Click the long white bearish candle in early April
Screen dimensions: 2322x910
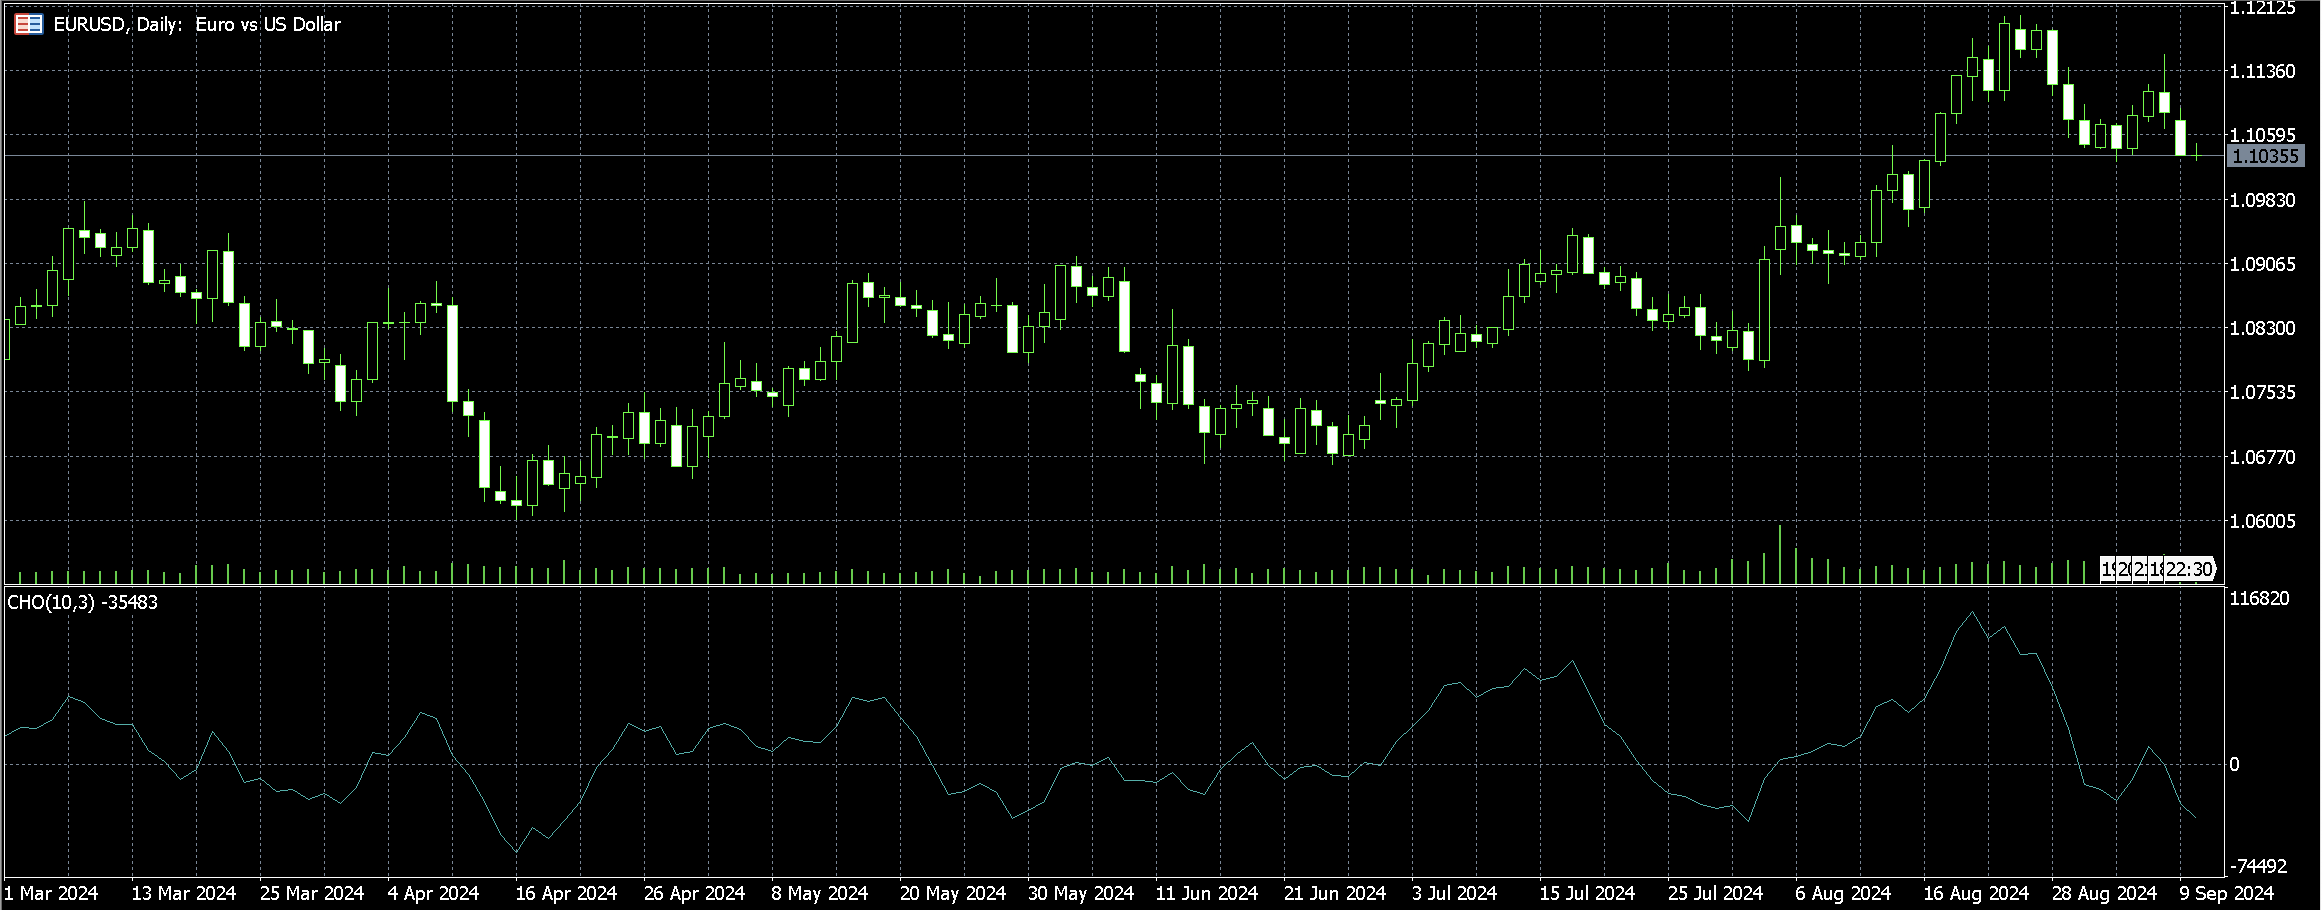point(453,353)
